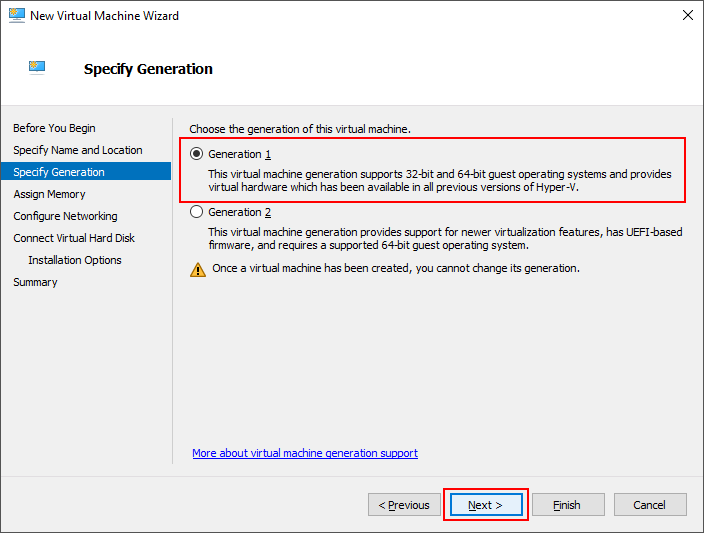The height and width of the screenshot is (533, 704).
Task: Open More about virtual machine generation support link
Action: click(305, 453)
